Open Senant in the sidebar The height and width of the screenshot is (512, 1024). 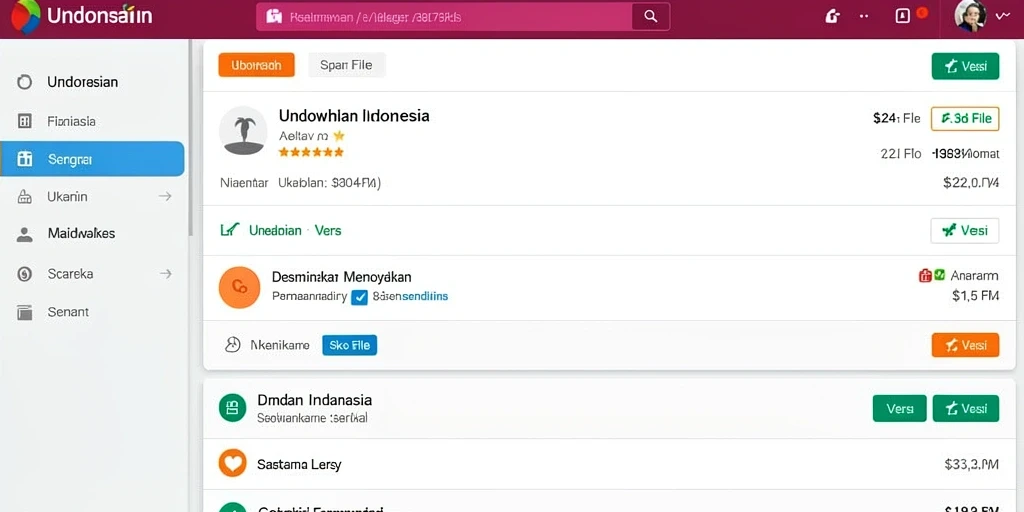(68, 312)
